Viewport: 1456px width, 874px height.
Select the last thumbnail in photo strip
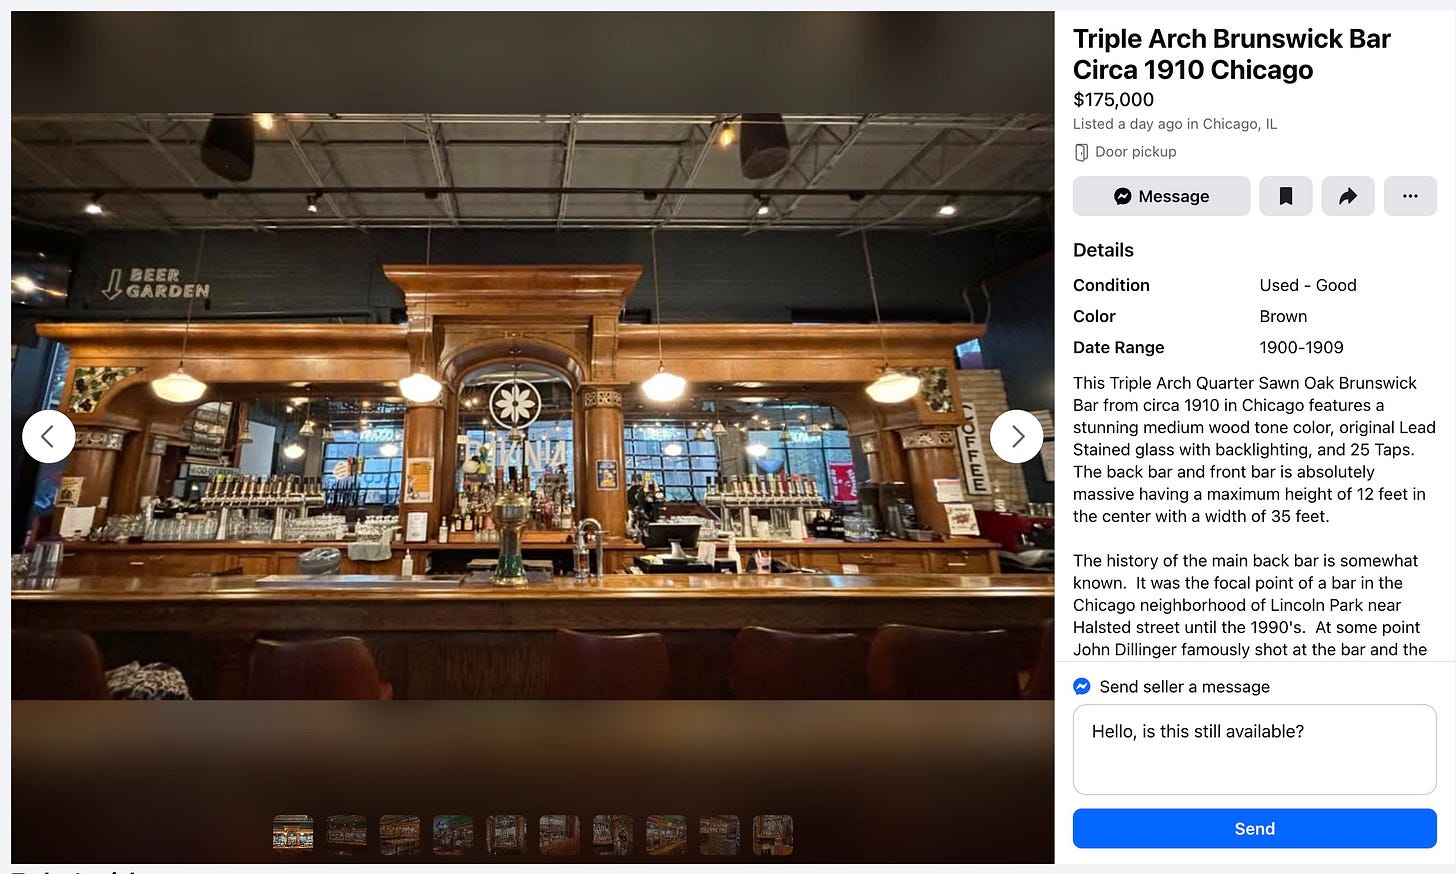773,834
